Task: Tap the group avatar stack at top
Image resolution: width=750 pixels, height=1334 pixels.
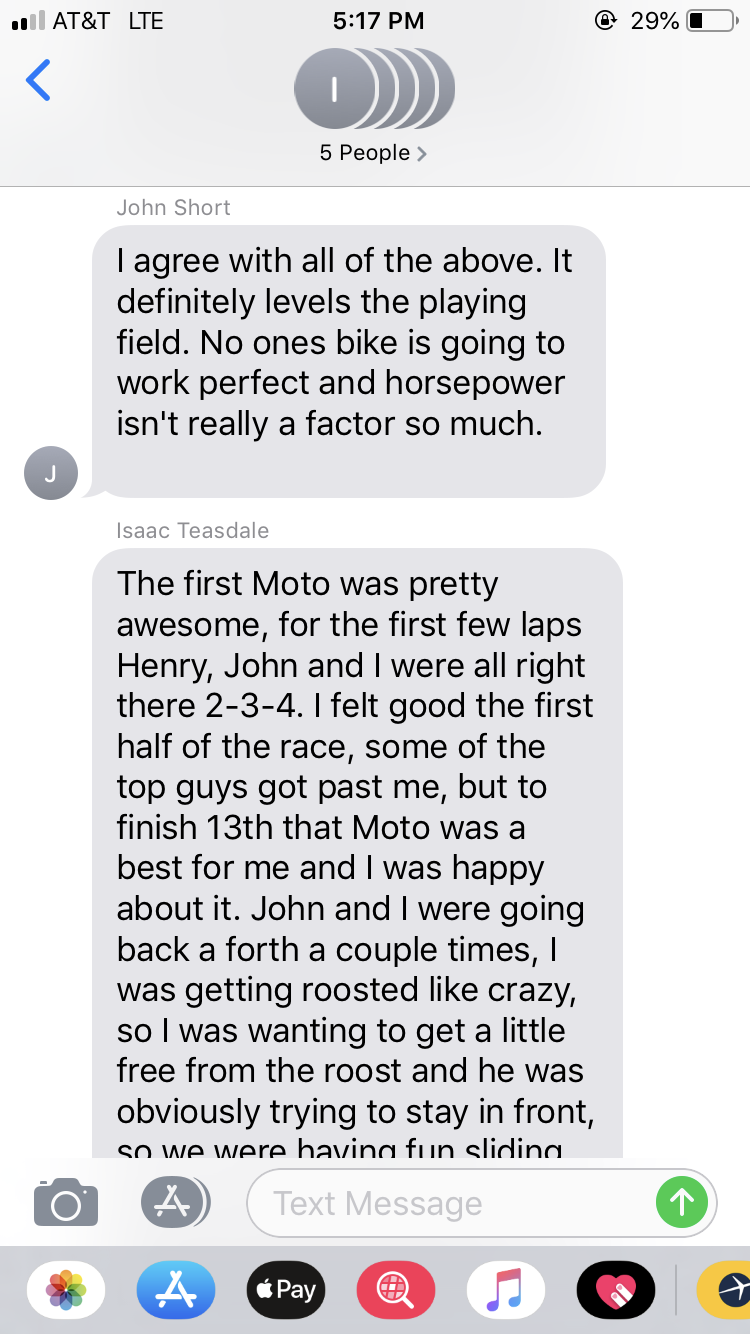Action: (x=373, y=90)
